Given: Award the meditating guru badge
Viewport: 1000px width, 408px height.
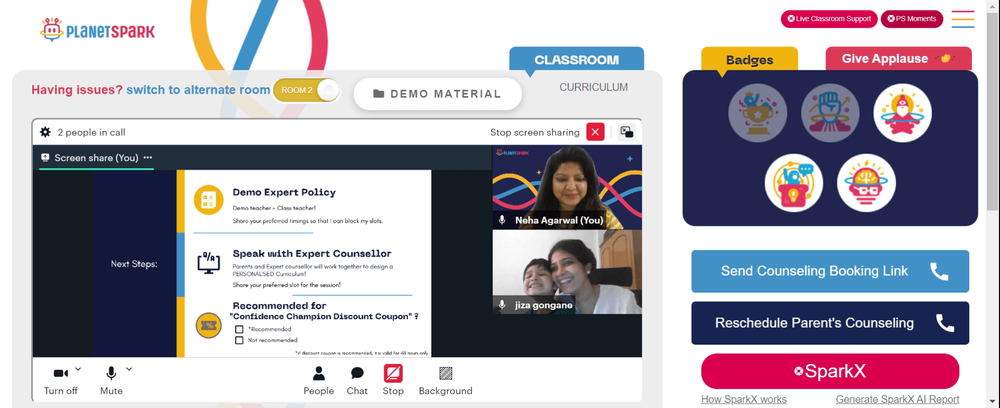Looking at the screenshot, I should (x=902, y=113).
